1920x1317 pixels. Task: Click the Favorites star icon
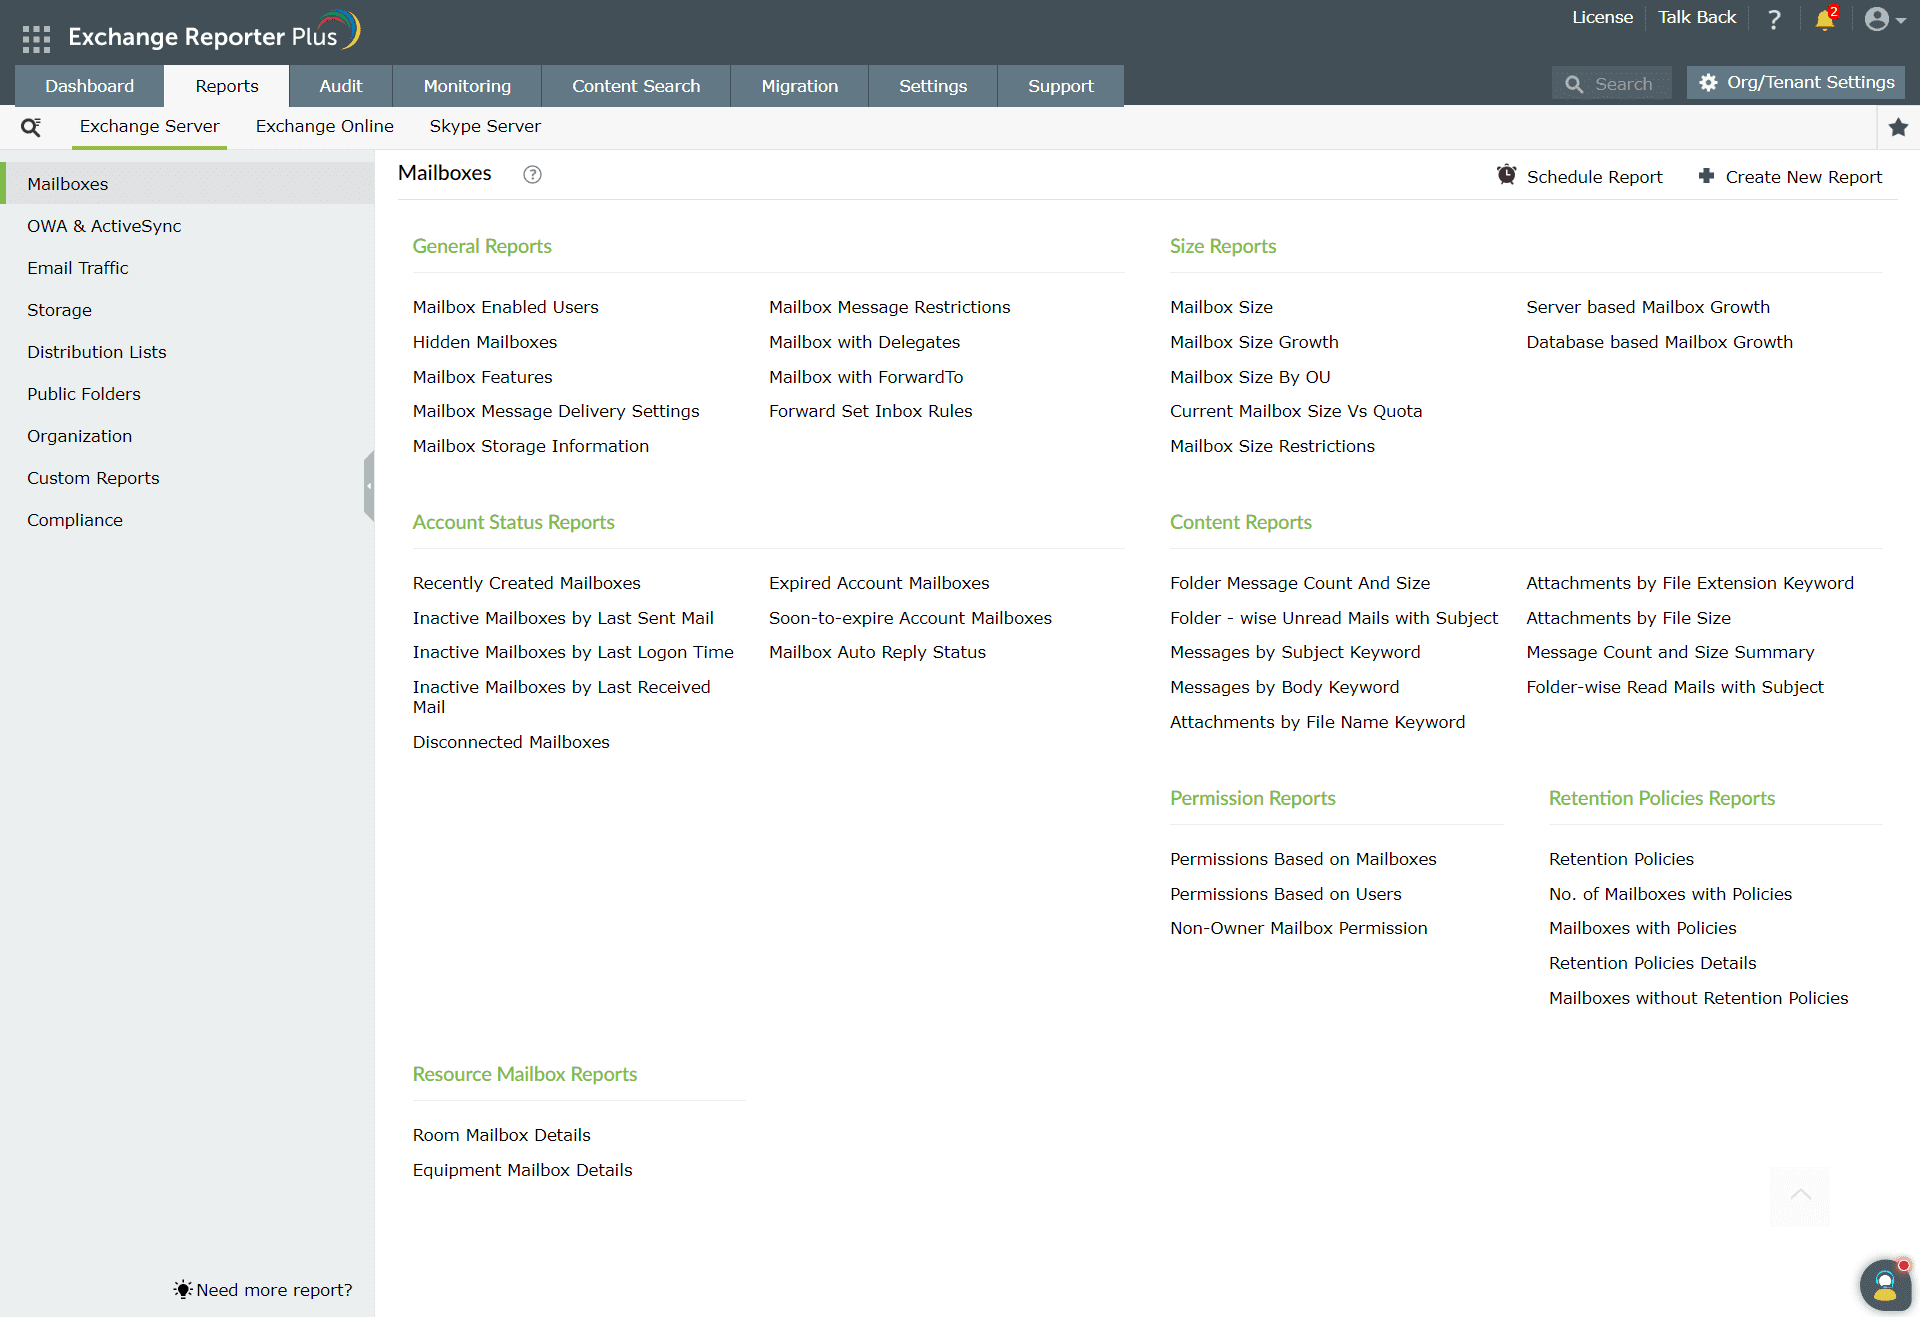(1900, 127)
